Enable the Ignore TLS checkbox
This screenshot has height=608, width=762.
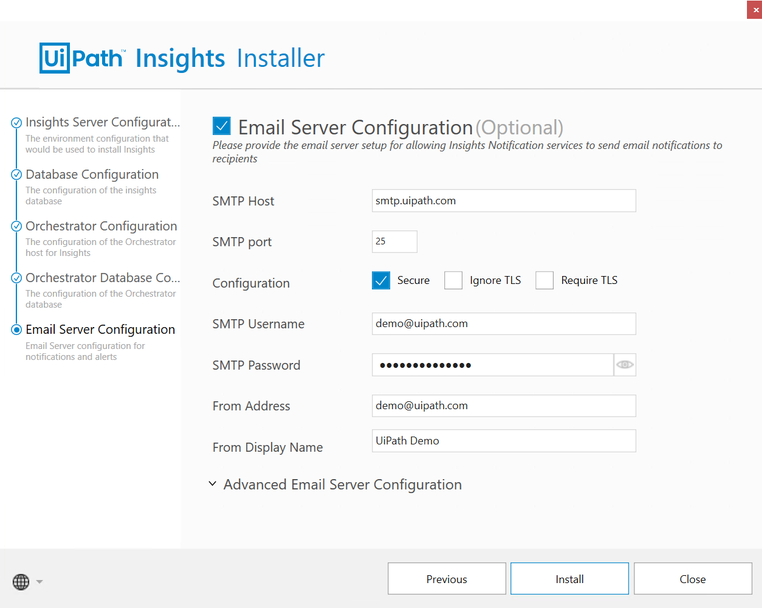click(453, 280)
